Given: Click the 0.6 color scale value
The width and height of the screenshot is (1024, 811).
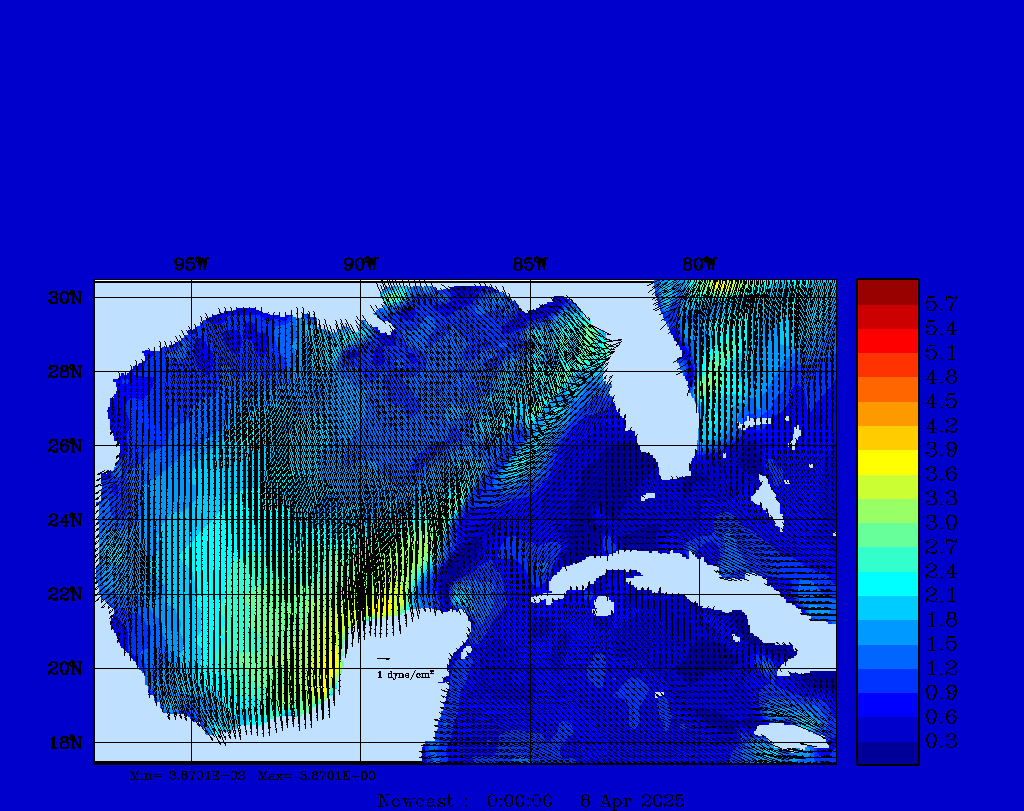Looking at the screenshot, I should (941, 717).
